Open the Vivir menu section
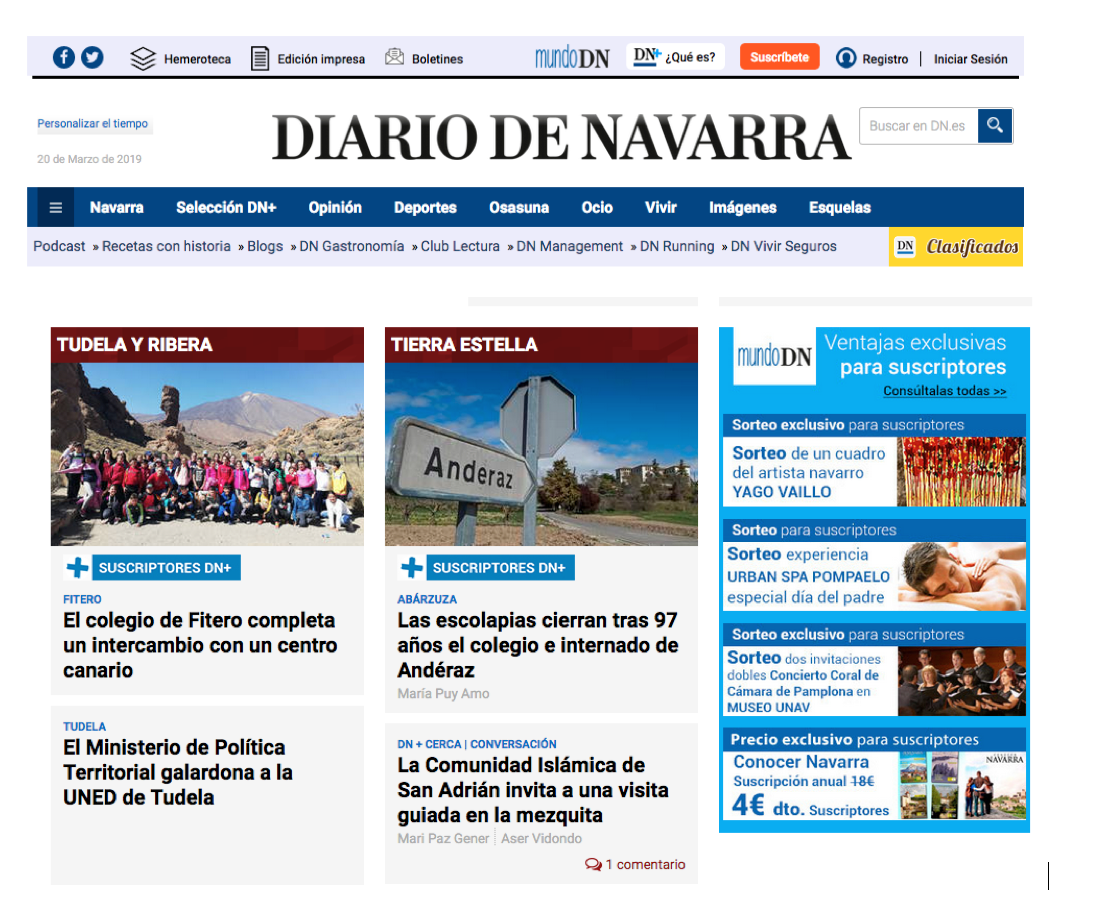 (x=661, y=207)
